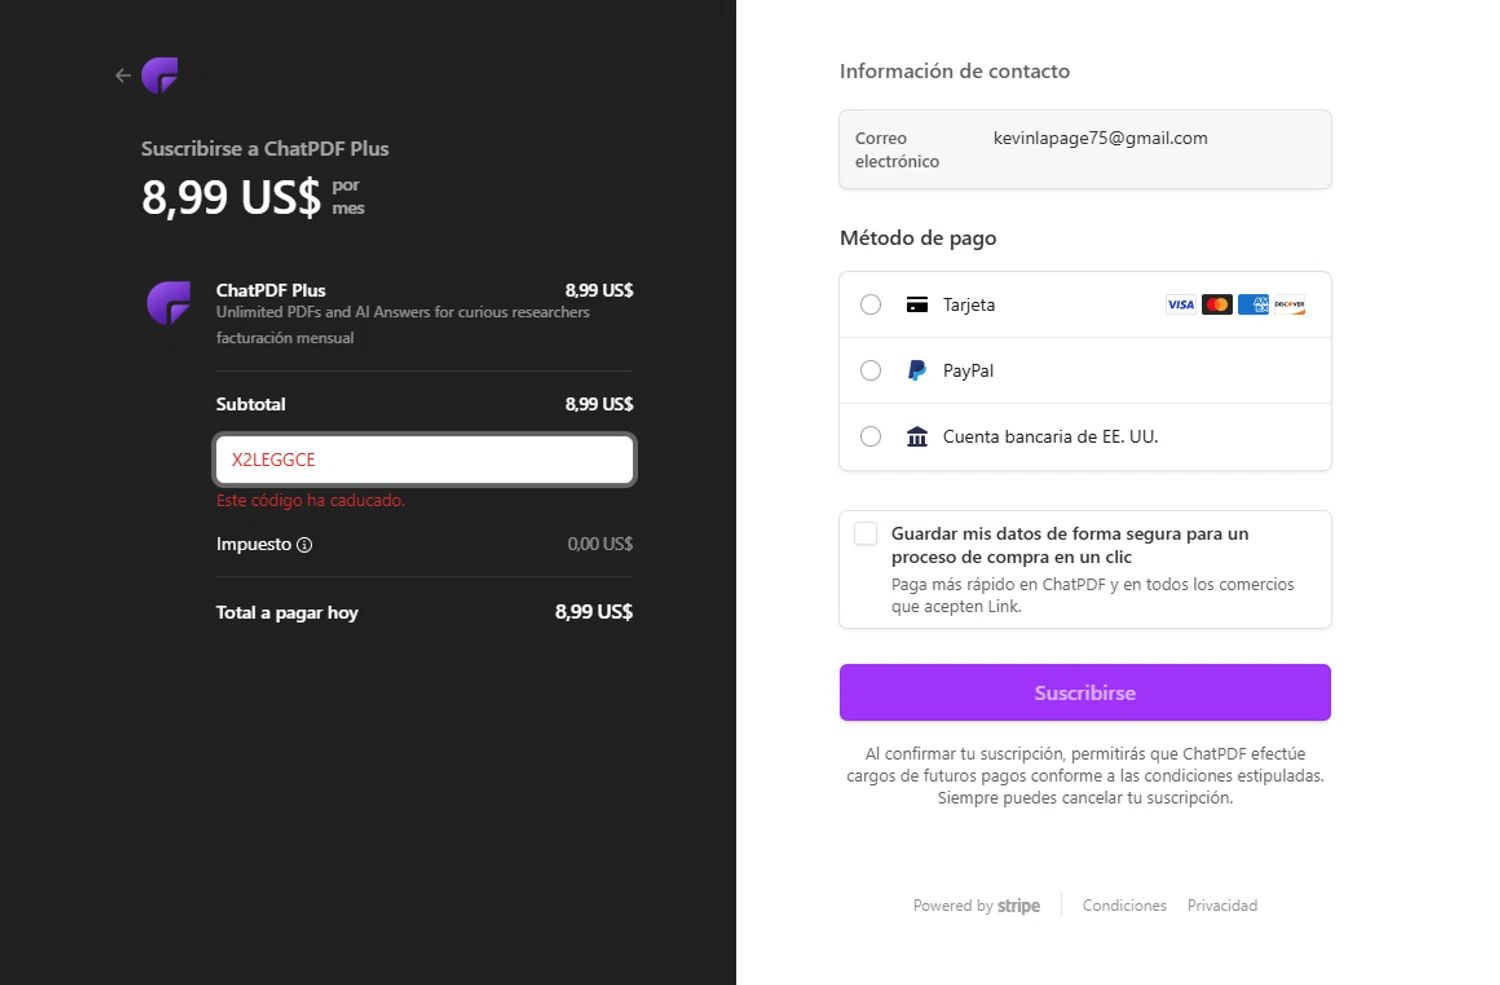Check the Guardar mis datos checkbox
The height and width of the screenshot is (985, 1500).
tap(866, 534)
